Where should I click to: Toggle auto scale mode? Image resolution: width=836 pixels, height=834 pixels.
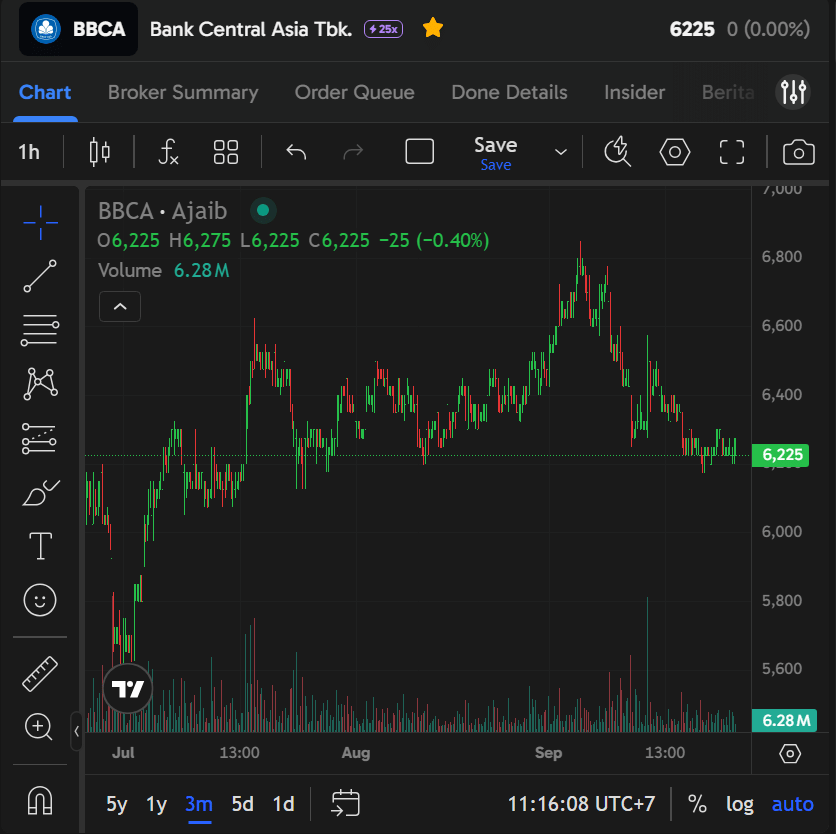tap(793, 804)
